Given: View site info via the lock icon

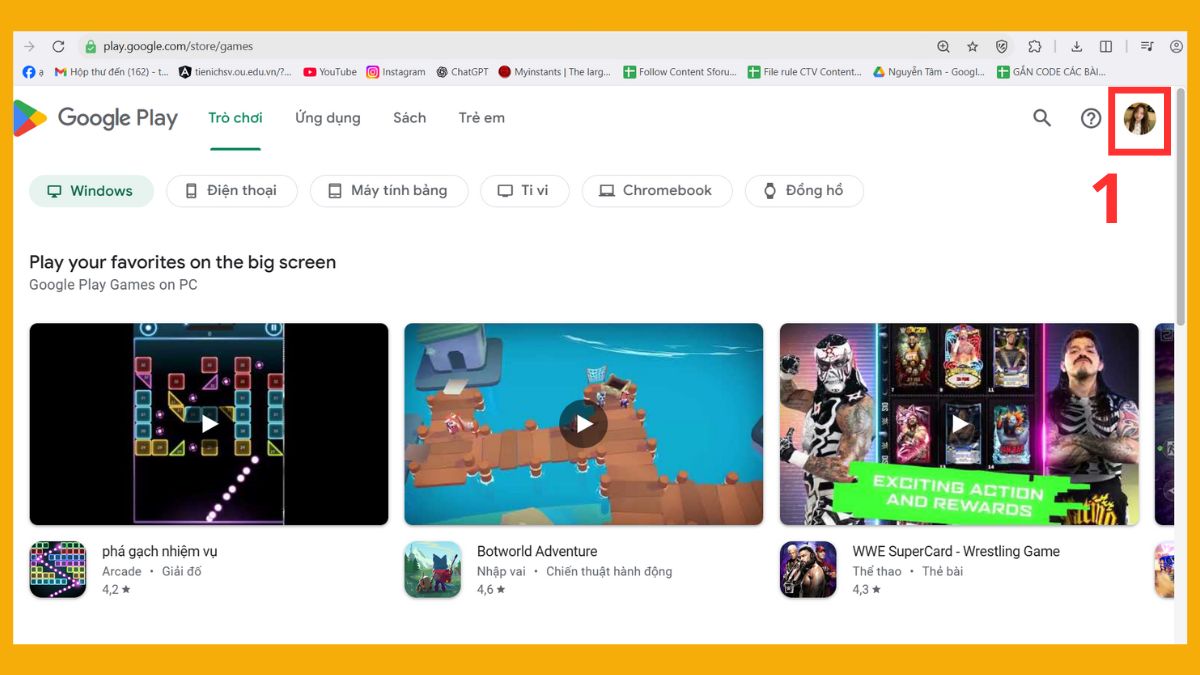Looking at the screenshot, I should [90, 46].
